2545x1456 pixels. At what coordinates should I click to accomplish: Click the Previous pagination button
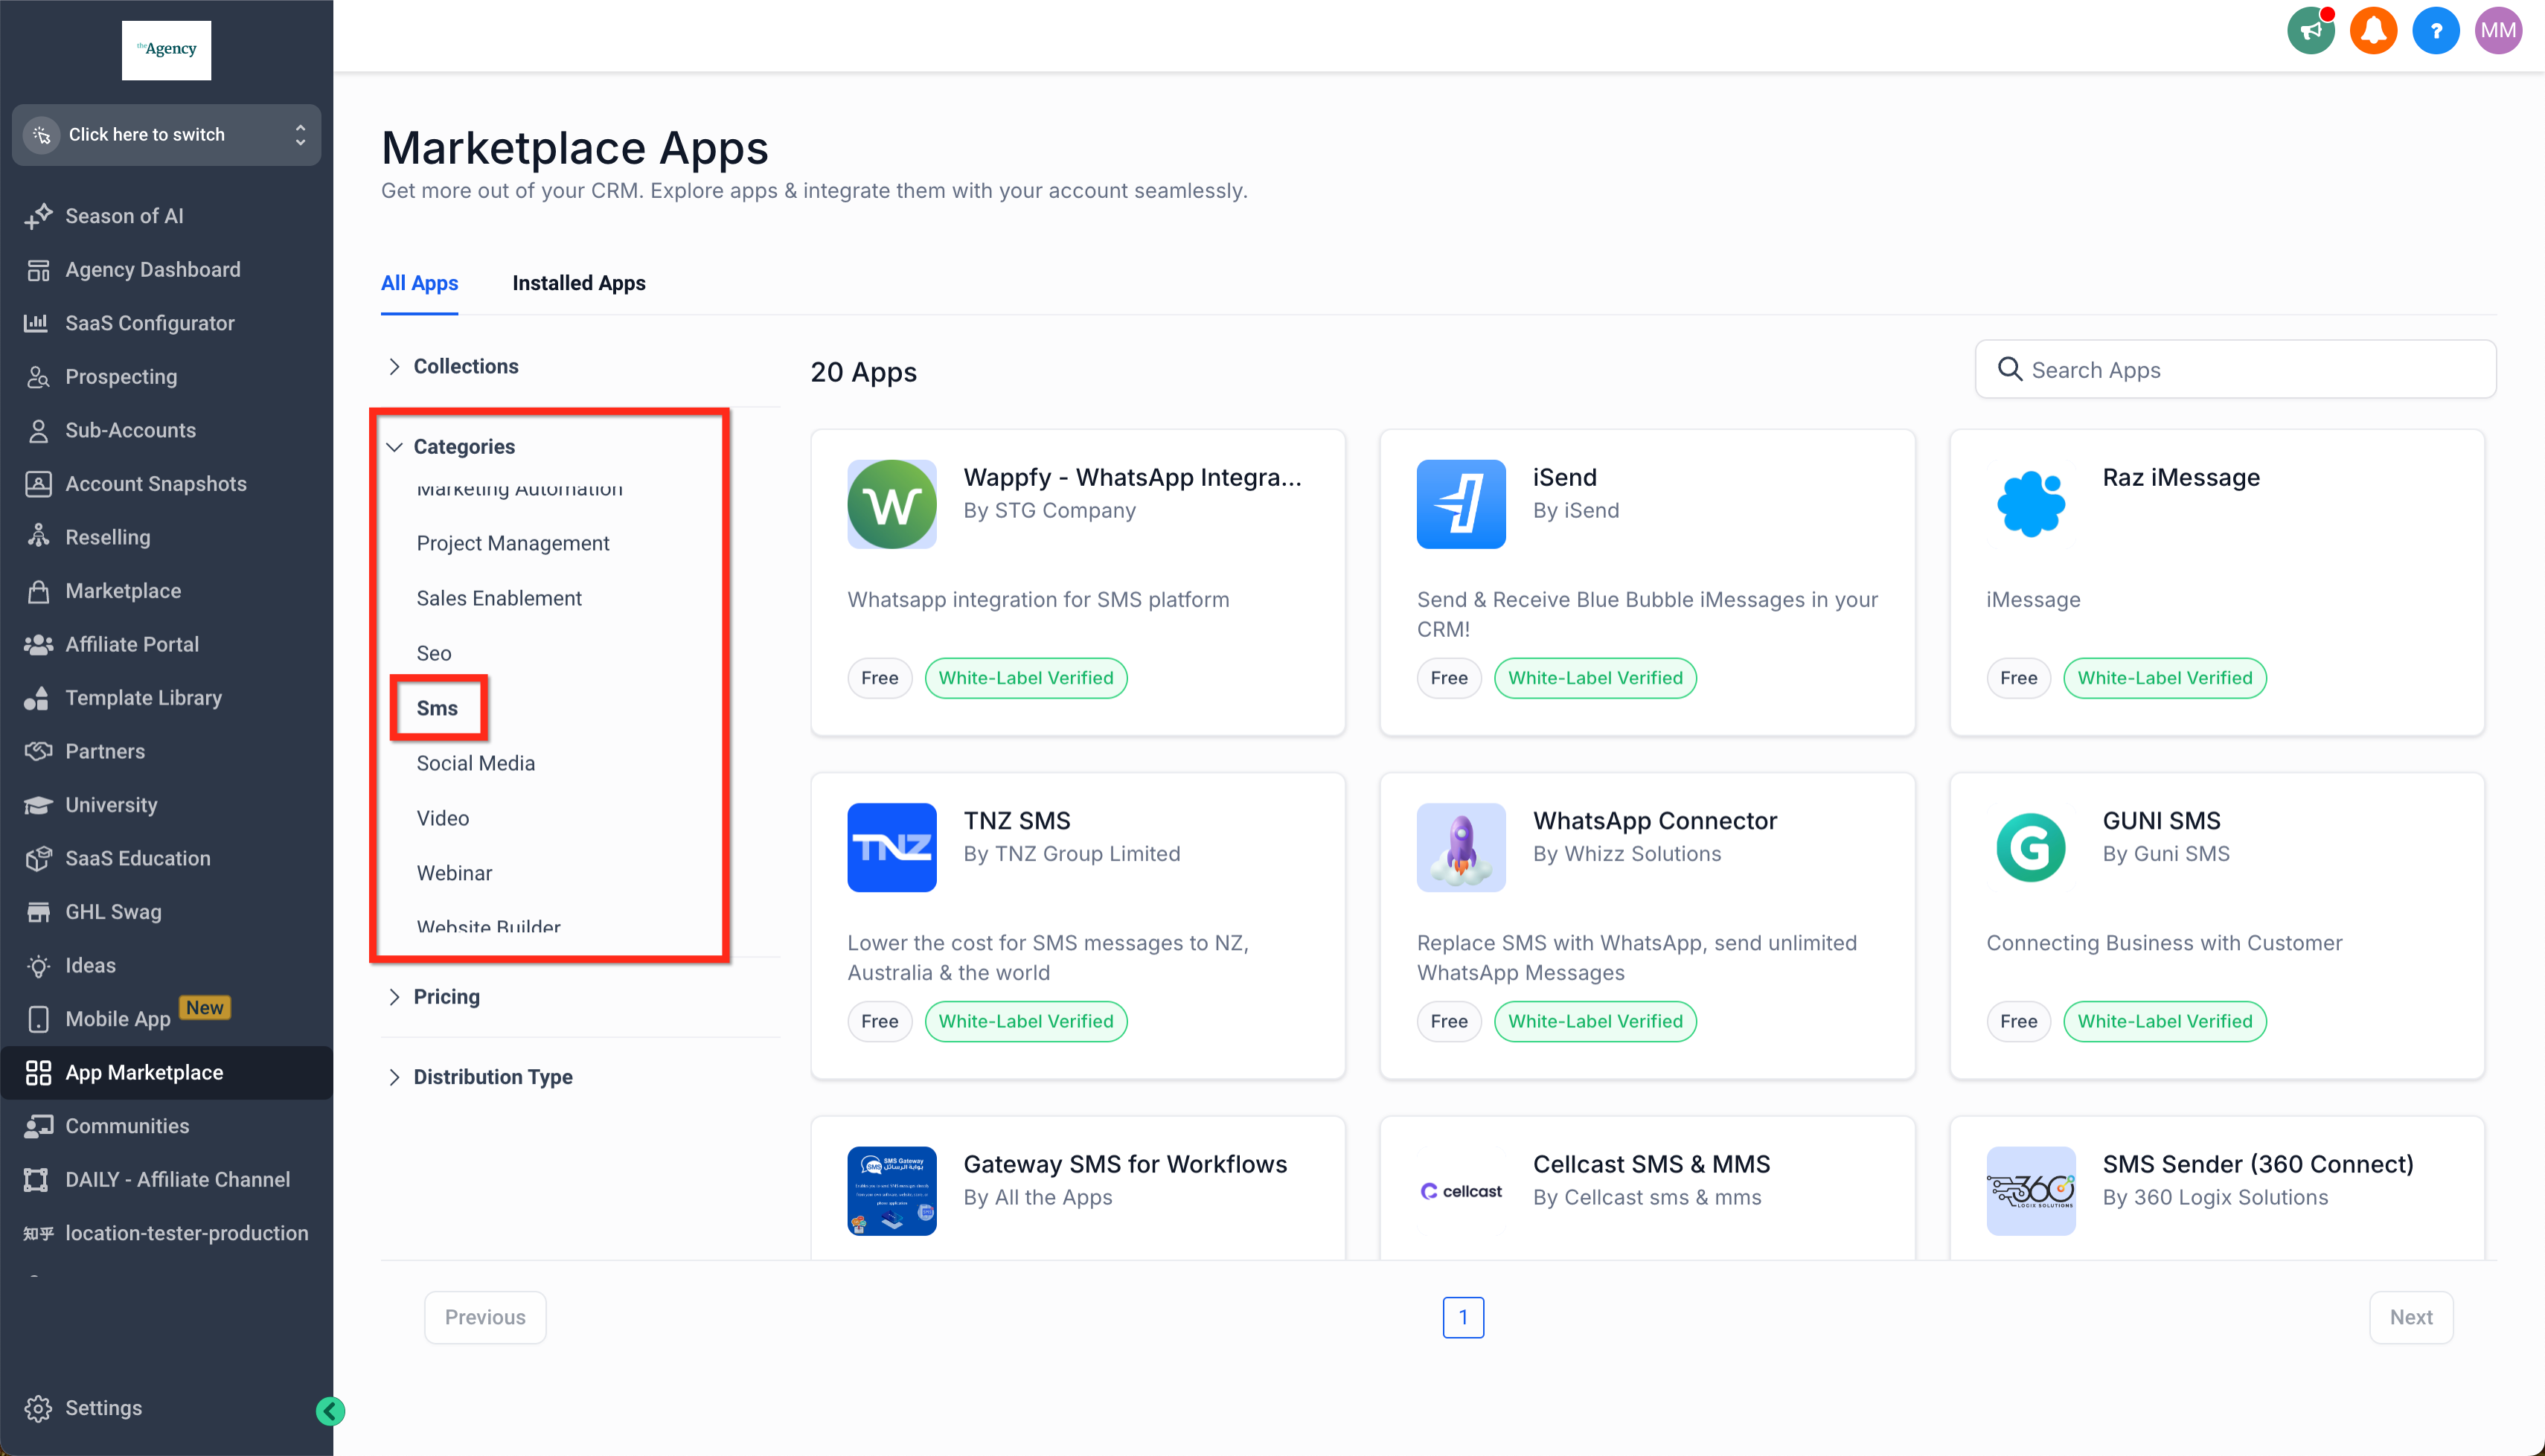pyautogui.click(x=485, y=1317)
